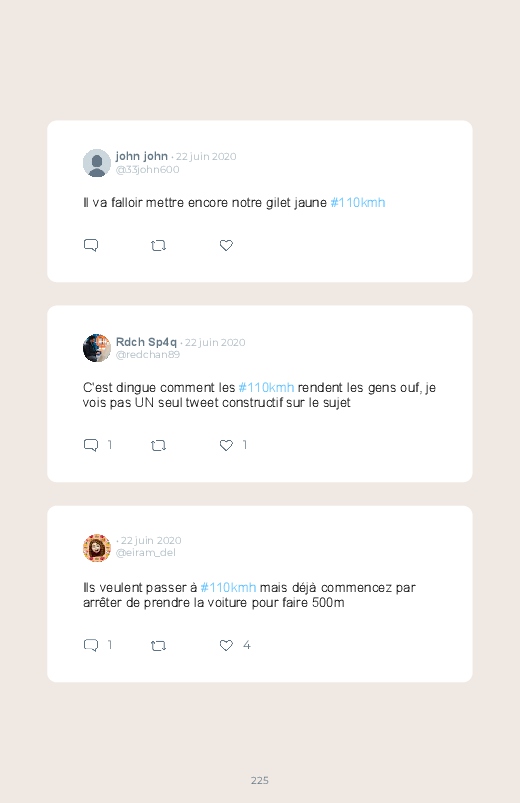Open @eiram_del's profile avatar
520x803 pixels.
click(97, 548)
